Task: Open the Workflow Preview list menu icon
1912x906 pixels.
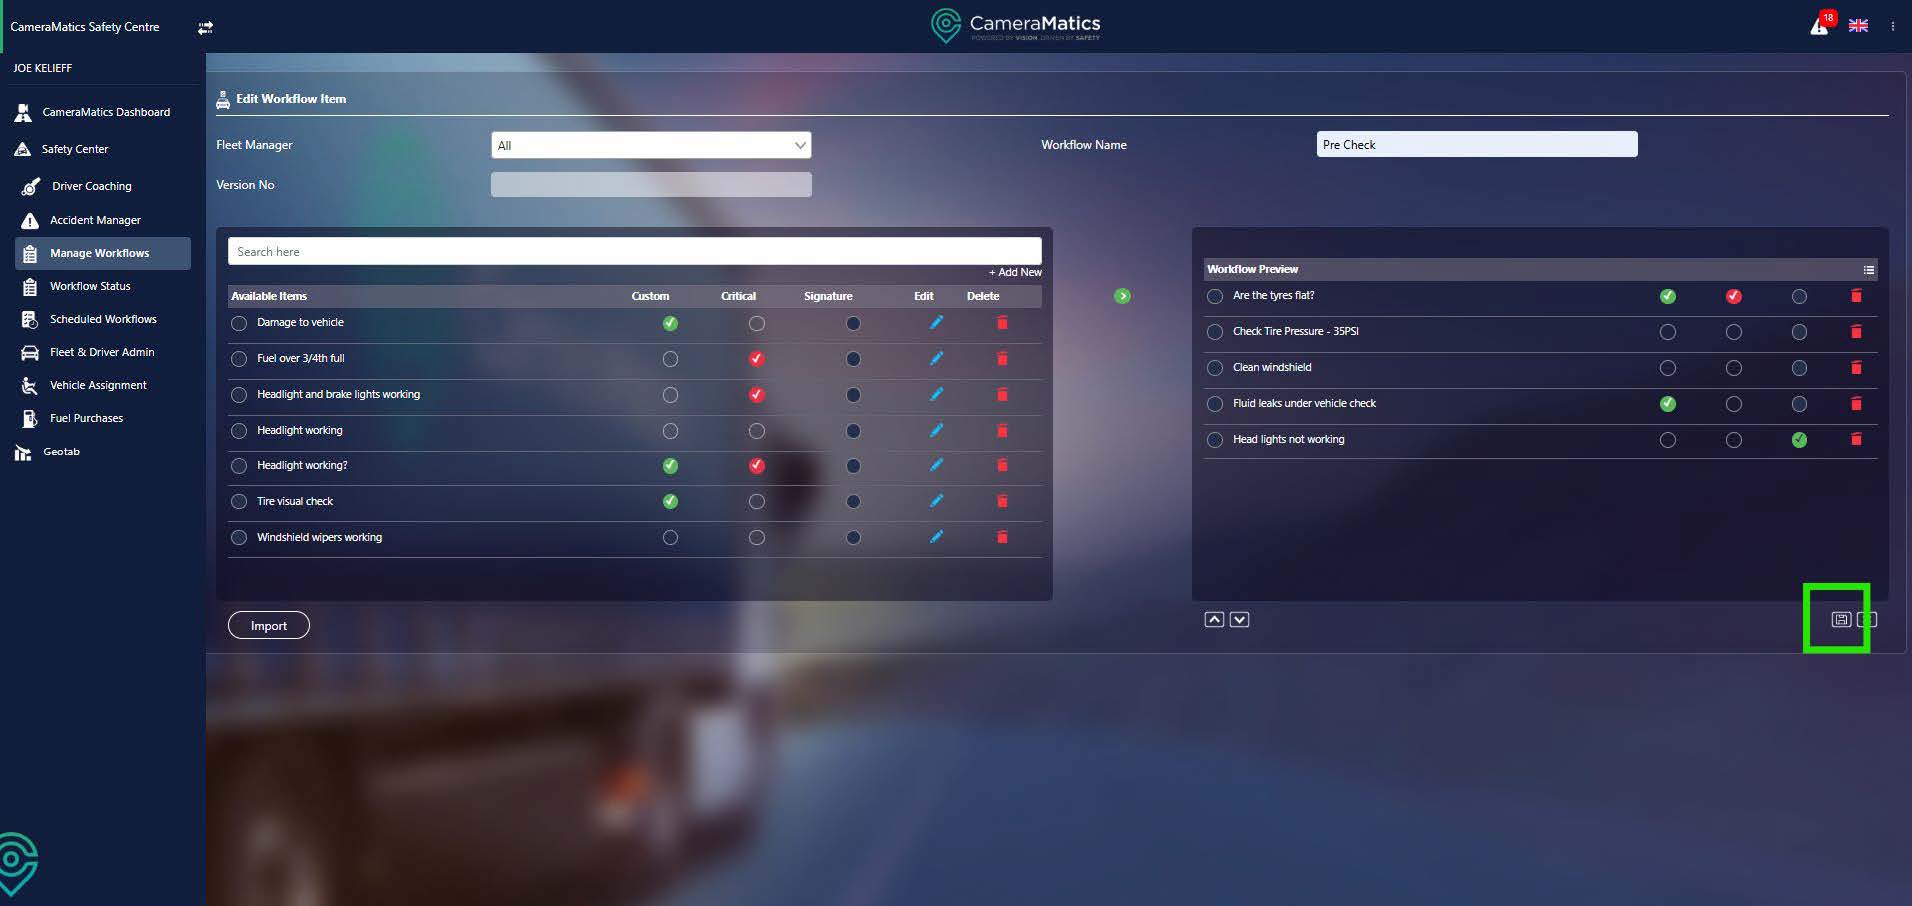Action: coord(1868,270)
